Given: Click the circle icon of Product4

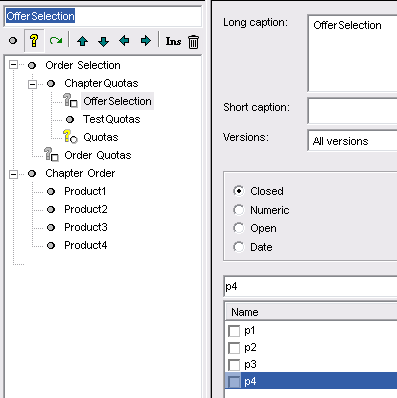Looking at the screenshot, I should click(x=51, y=246).
